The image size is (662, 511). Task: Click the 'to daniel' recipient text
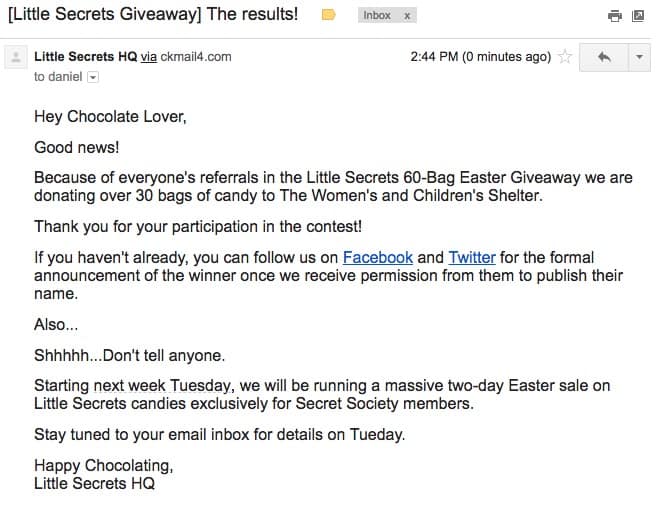coord(58,77)
